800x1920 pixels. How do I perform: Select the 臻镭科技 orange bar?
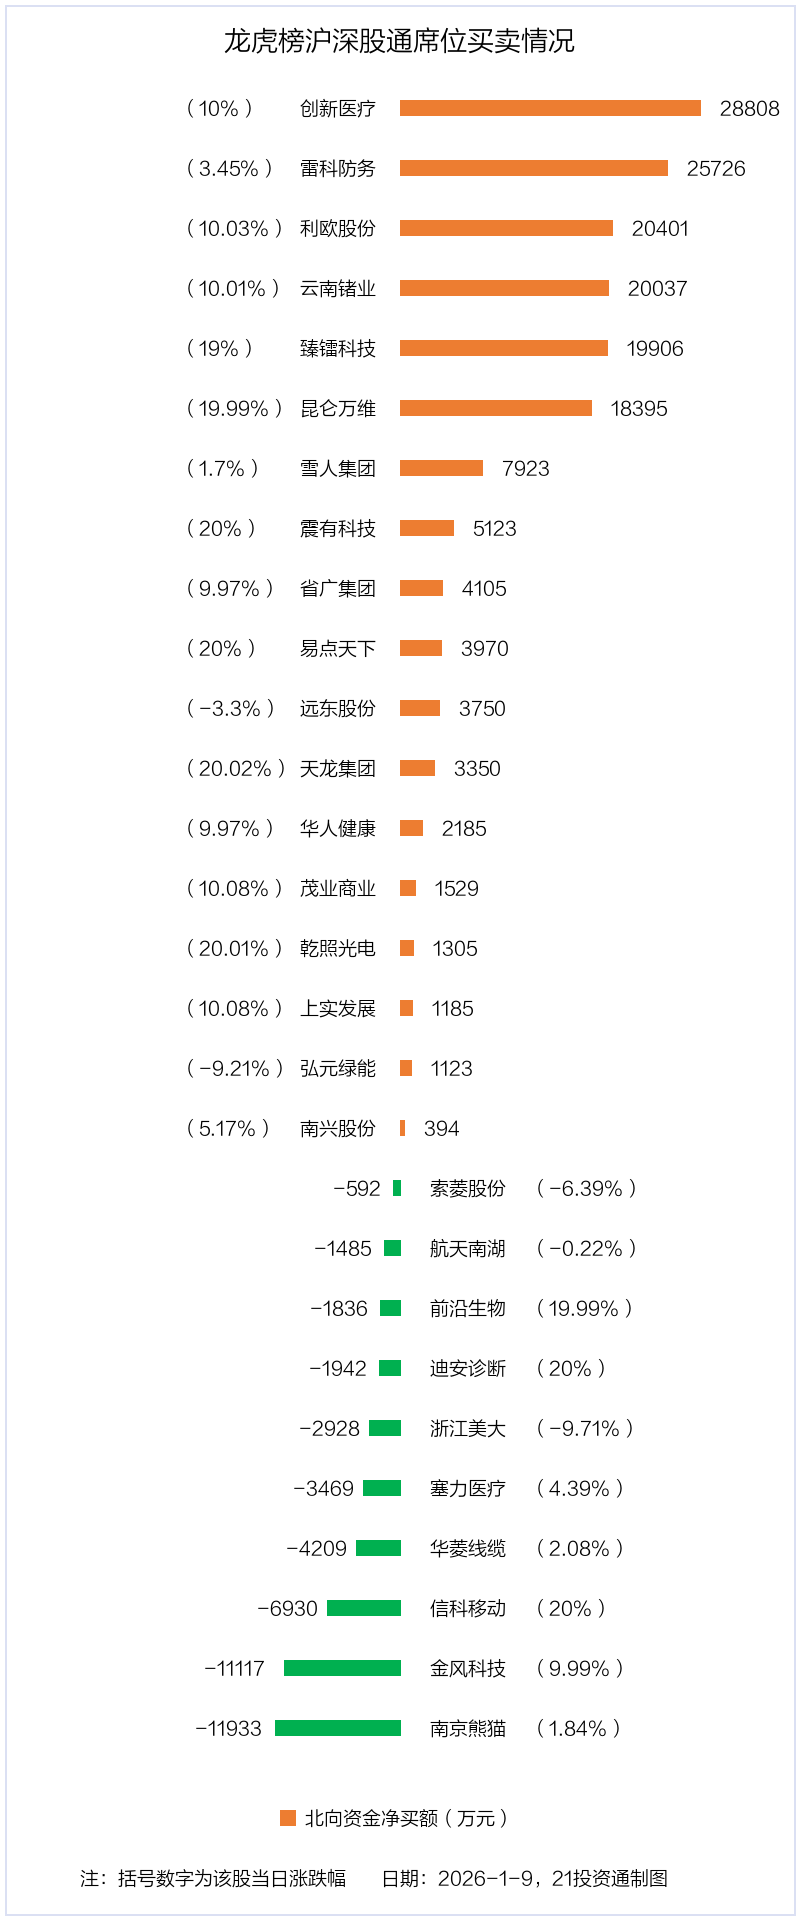pos(503,348)
